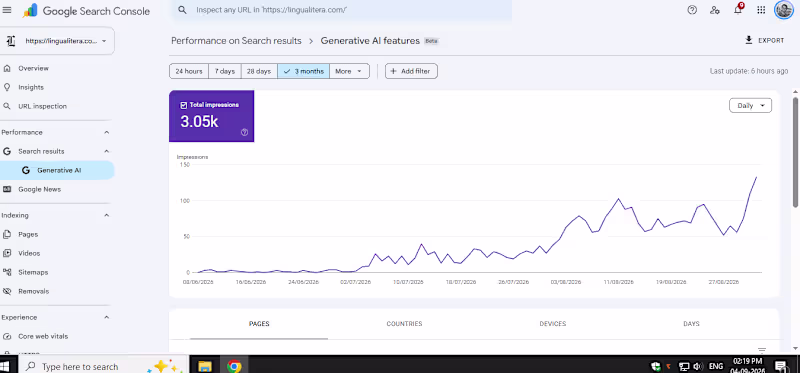Open the Daily granularity dropdown

751,106
